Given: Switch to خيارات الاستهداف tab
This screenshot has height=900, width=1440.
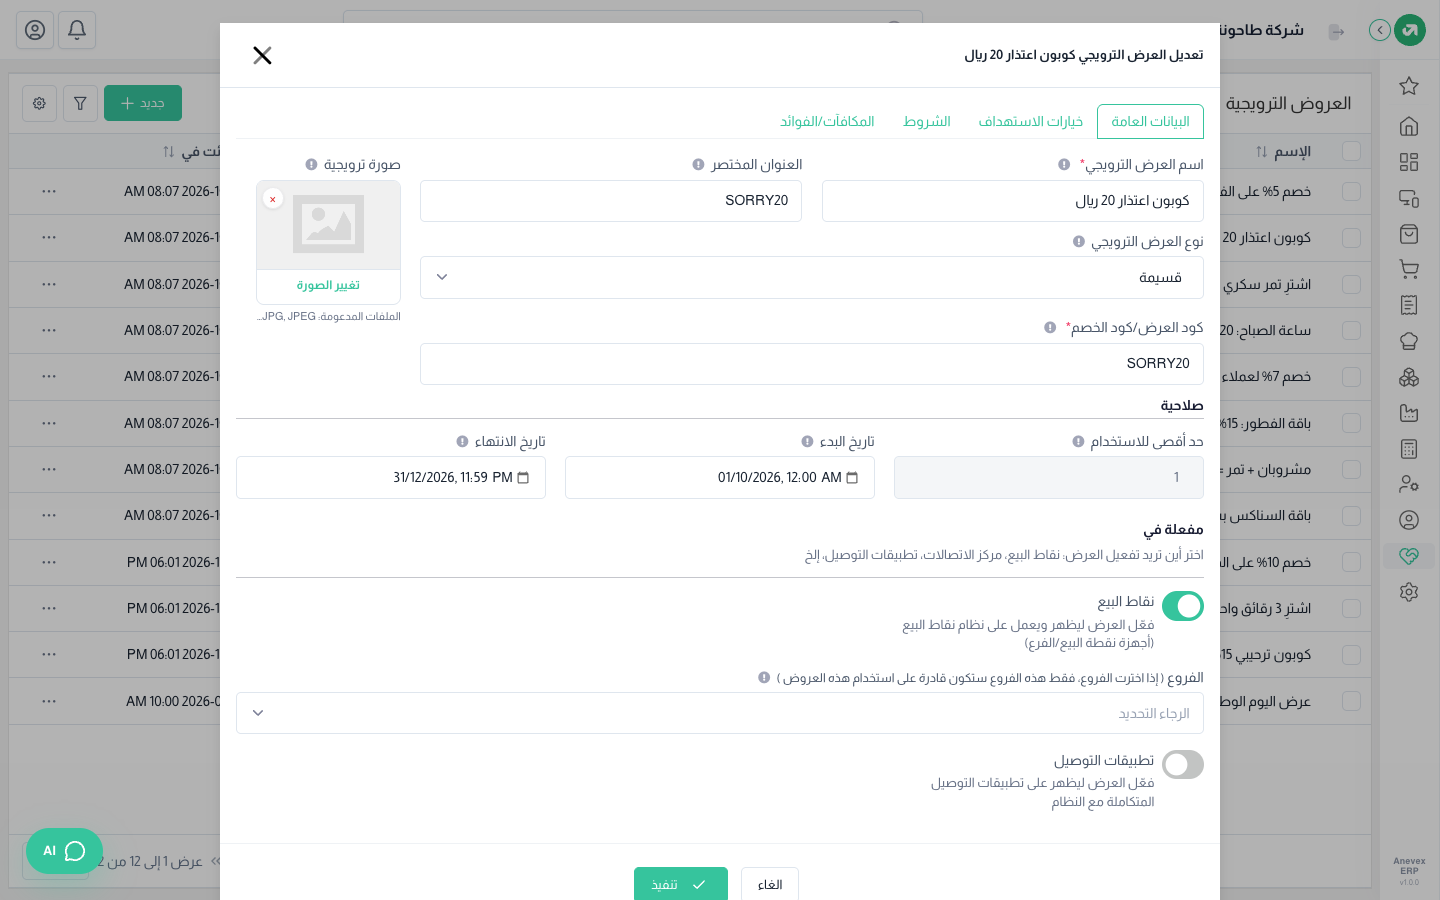Looking at the screenshot, I should tap(1031, 122).
